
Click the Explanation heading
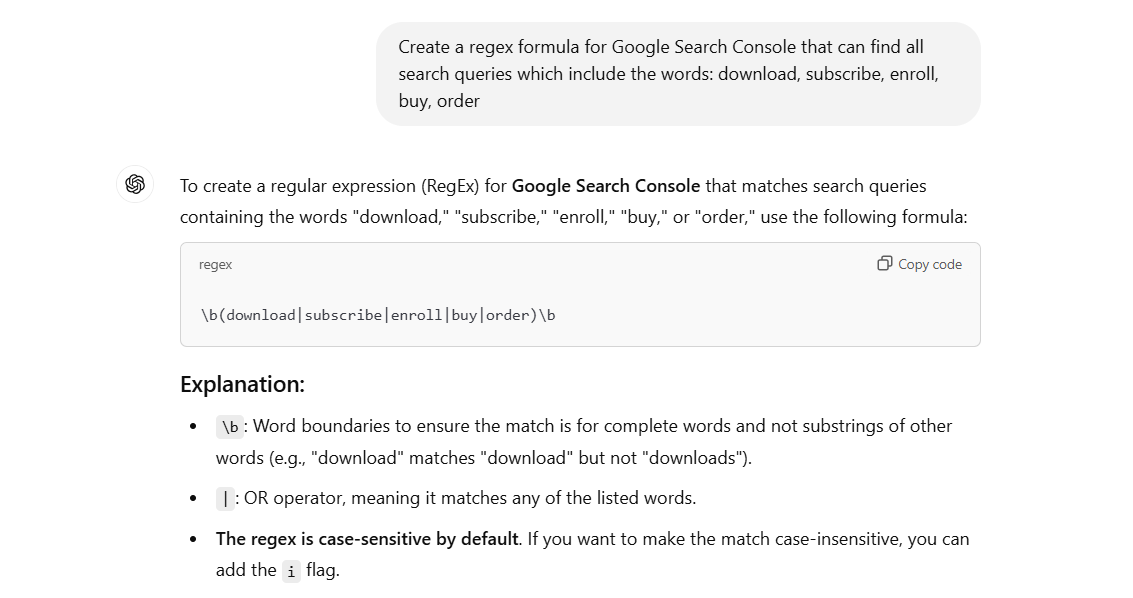(242, 384)
